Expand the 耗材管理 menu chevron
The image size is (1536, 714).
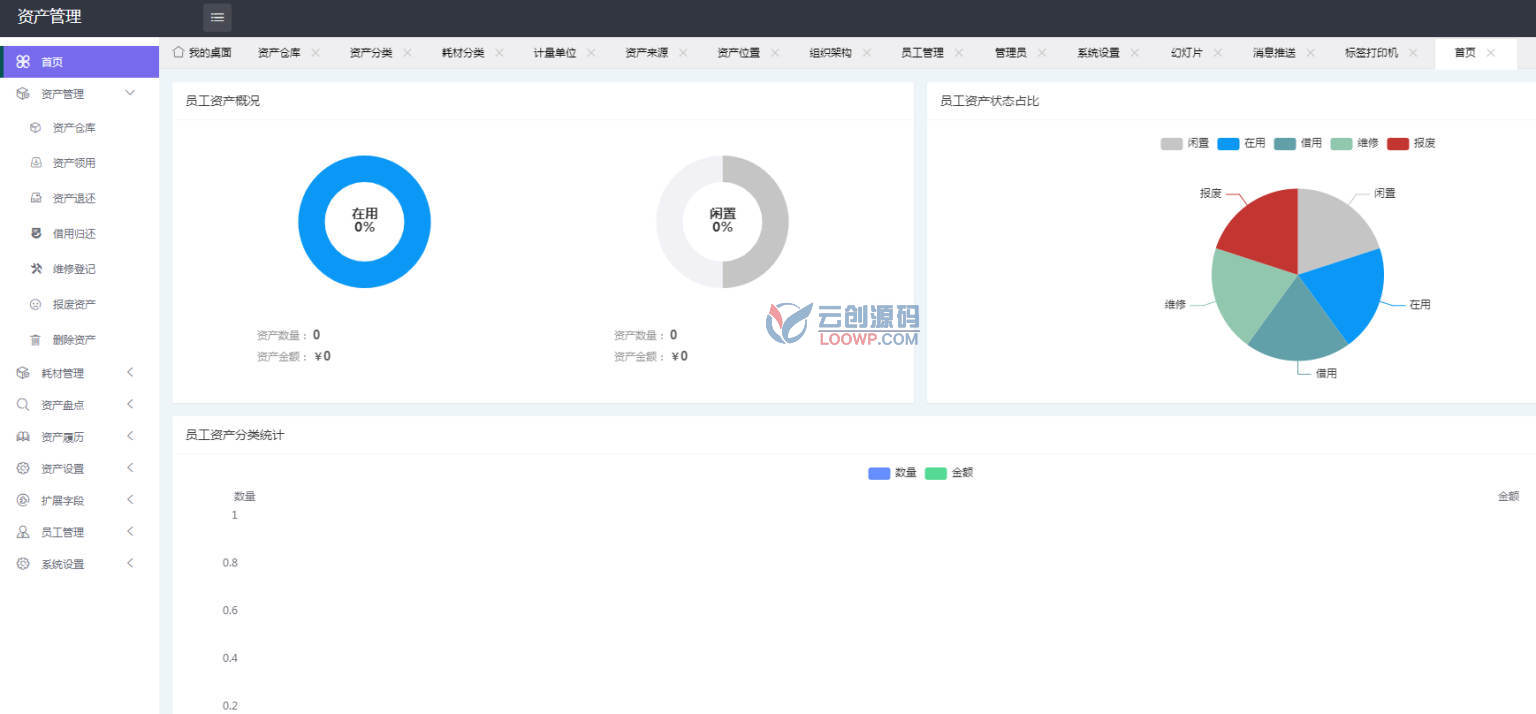130,373
